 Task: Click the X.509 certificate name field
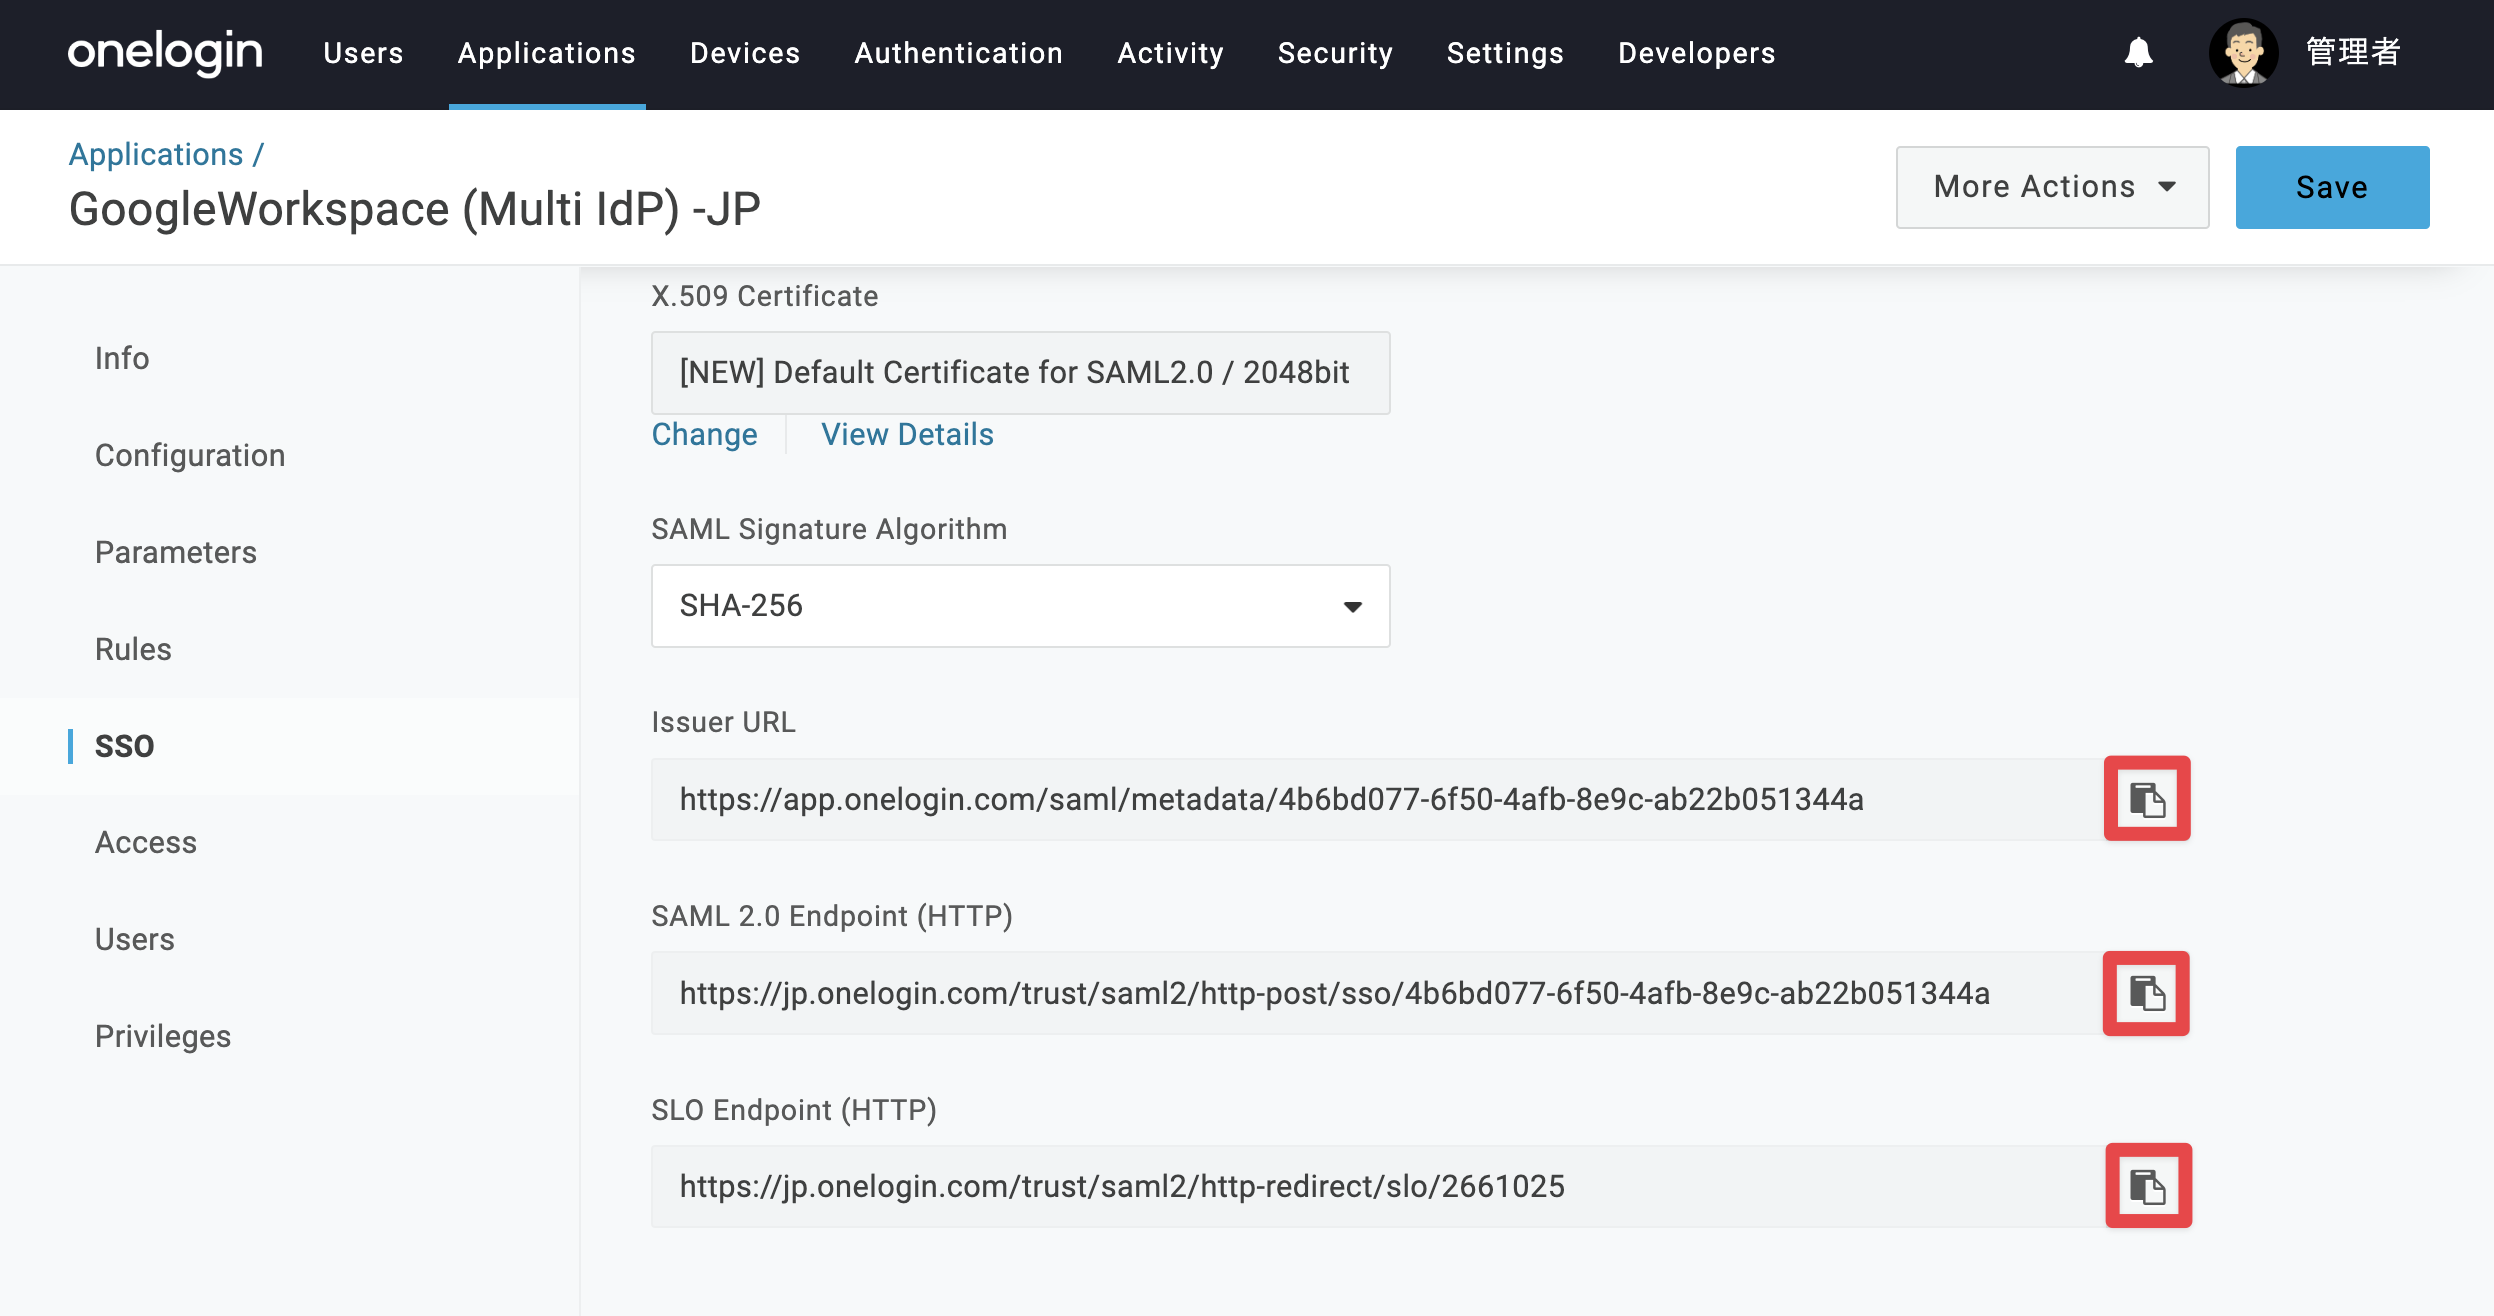[x=1020, y=373]
